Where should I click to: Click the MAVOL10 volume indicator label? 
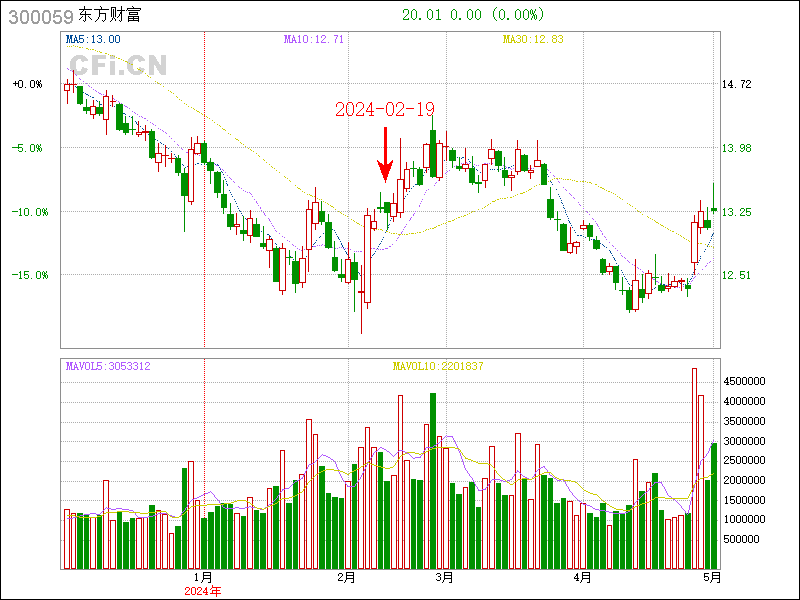(x=437, y=367)
